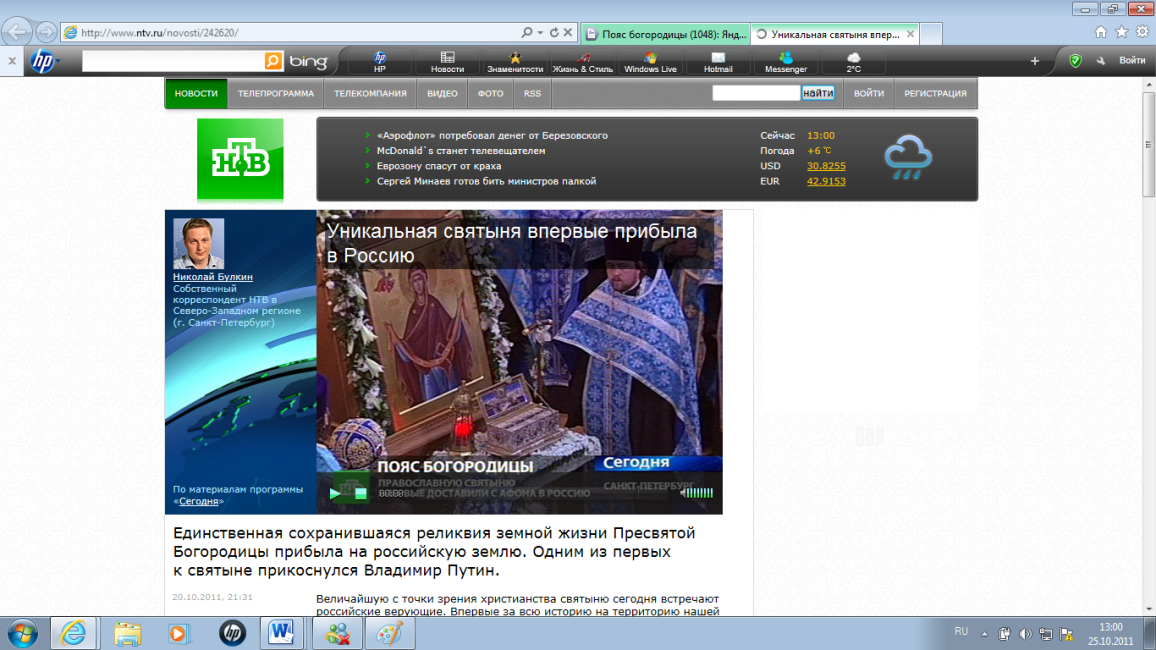
Task: Launch Messenger from the toolbar
Action: coord(786,62)
